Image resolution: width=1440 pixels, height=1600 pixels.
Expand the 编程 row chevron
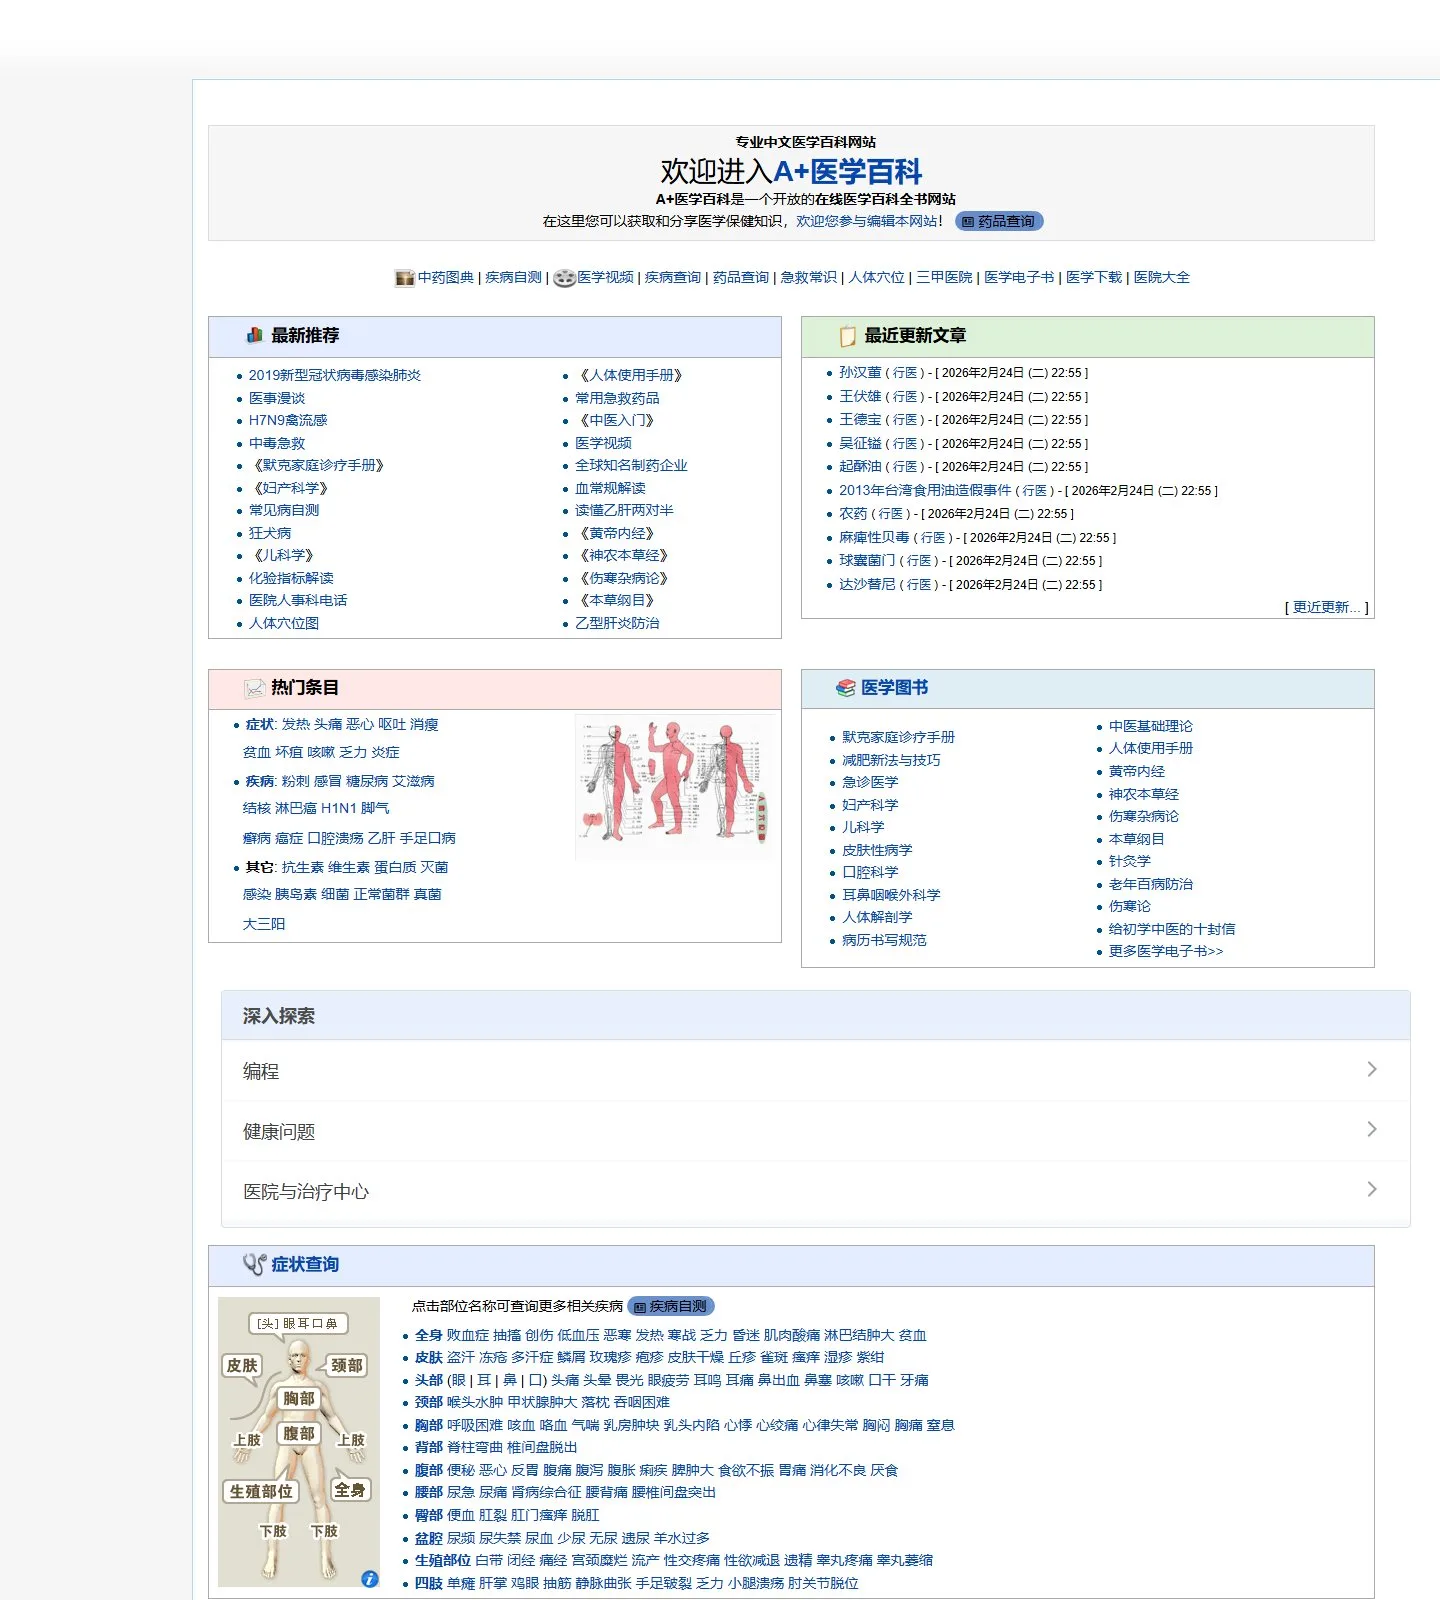[x=1372, y=1069]
